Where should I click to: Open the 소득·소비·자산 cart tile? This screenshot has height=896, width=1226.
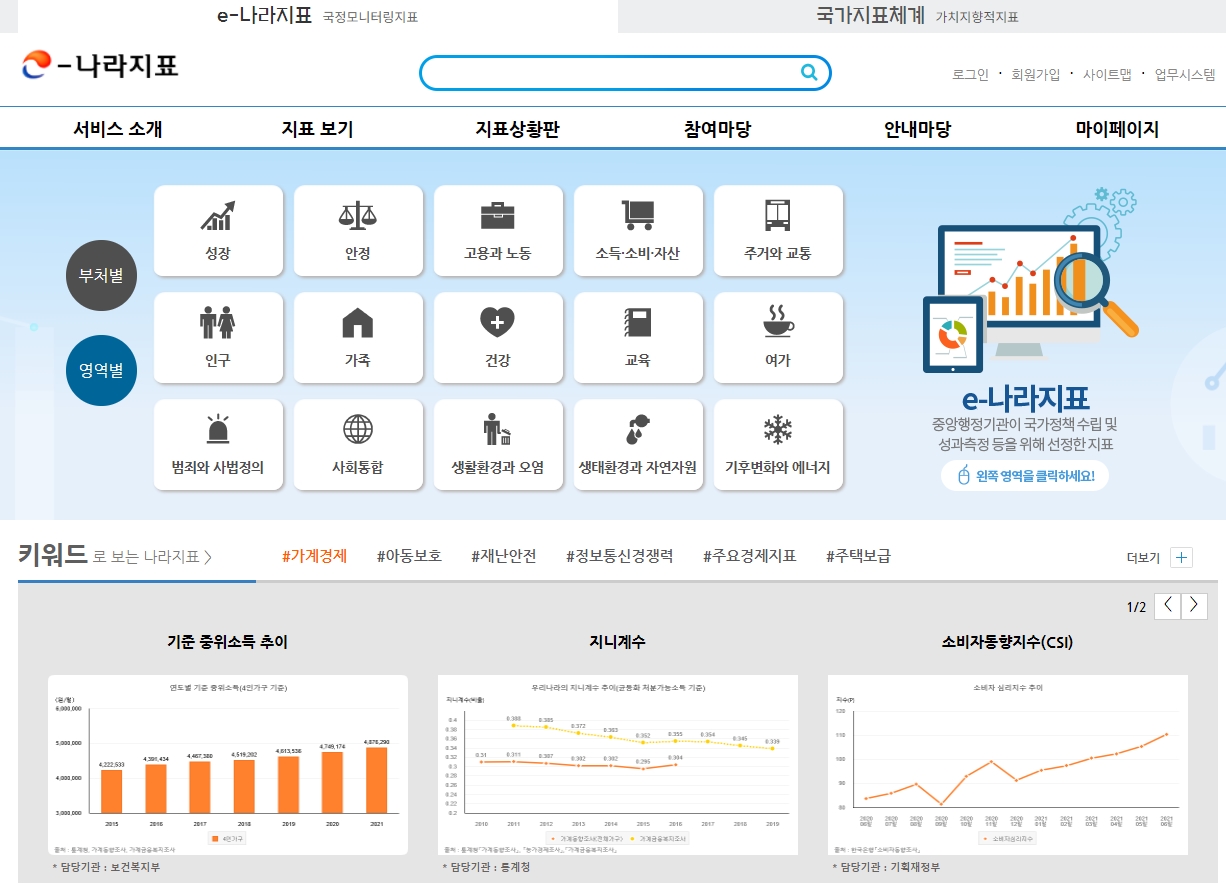coord(638,231)
